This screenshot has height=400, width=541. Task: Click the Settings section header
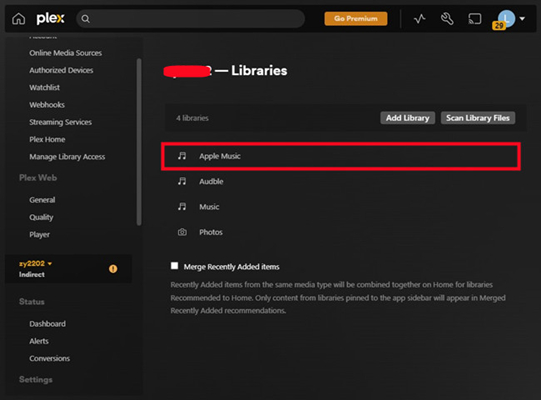36,380
